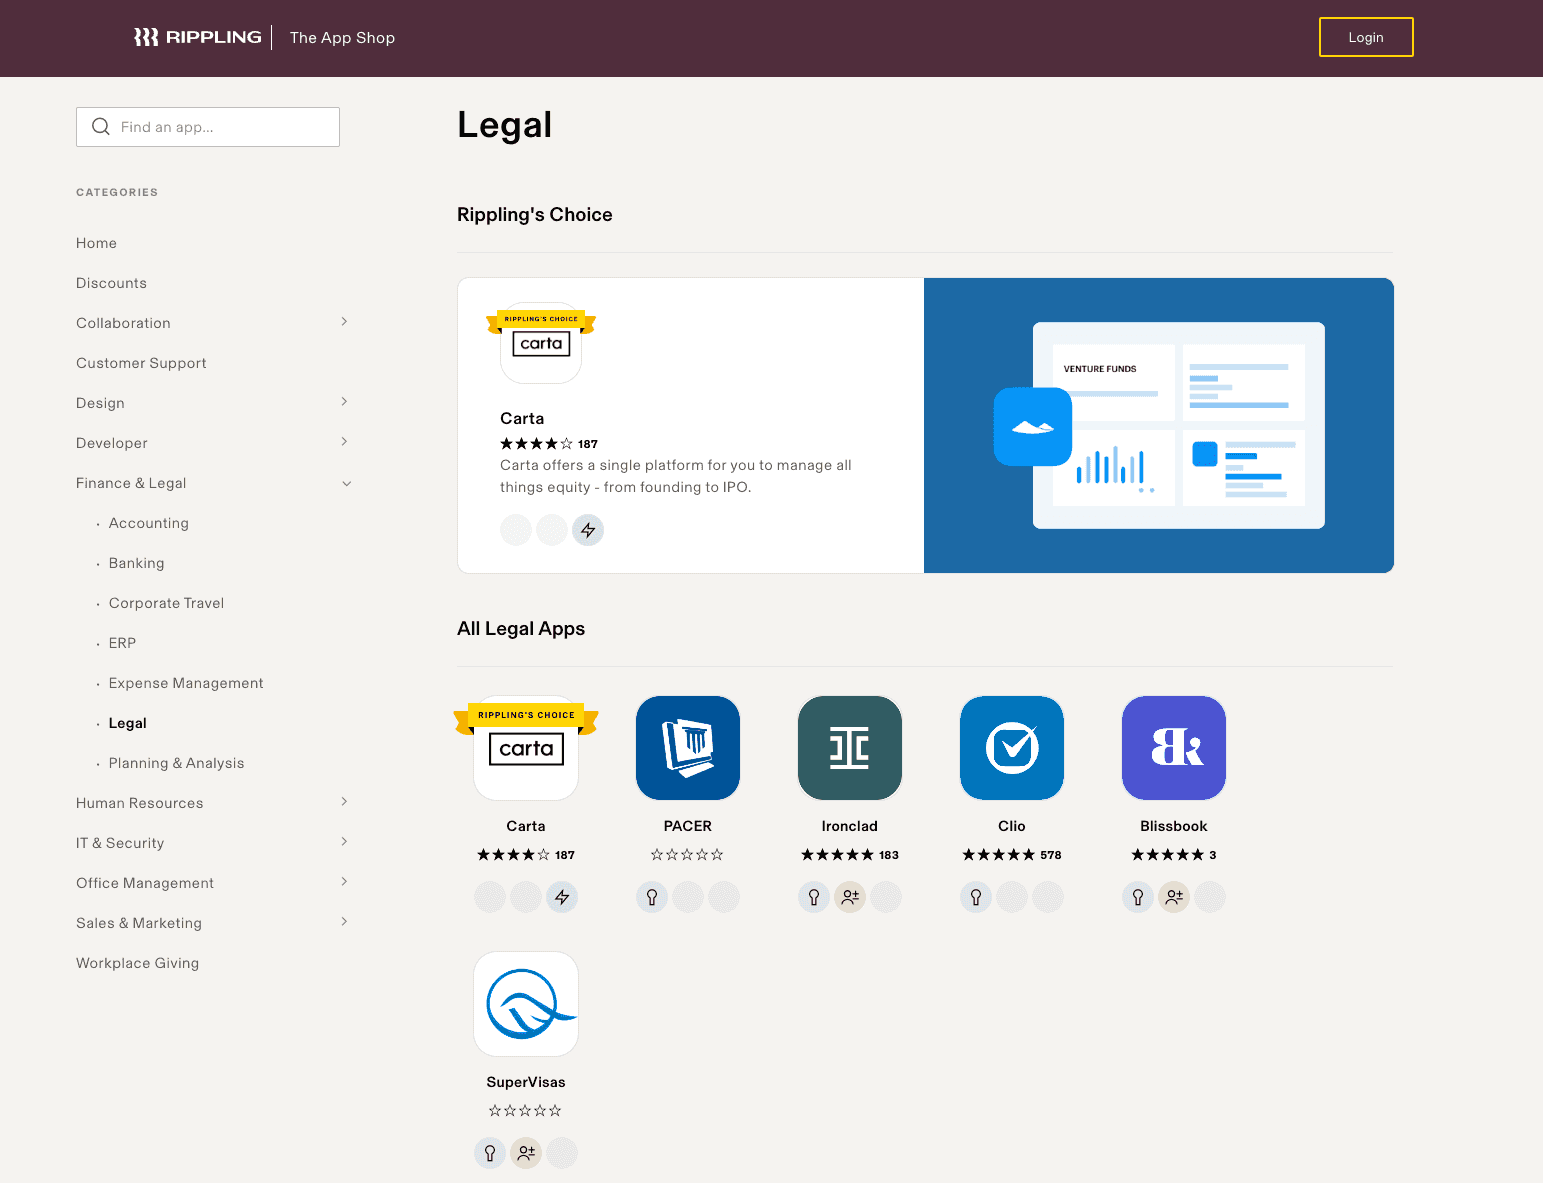Expand the Office Management category chevron

pyautogui.click(x=344, y=882)
